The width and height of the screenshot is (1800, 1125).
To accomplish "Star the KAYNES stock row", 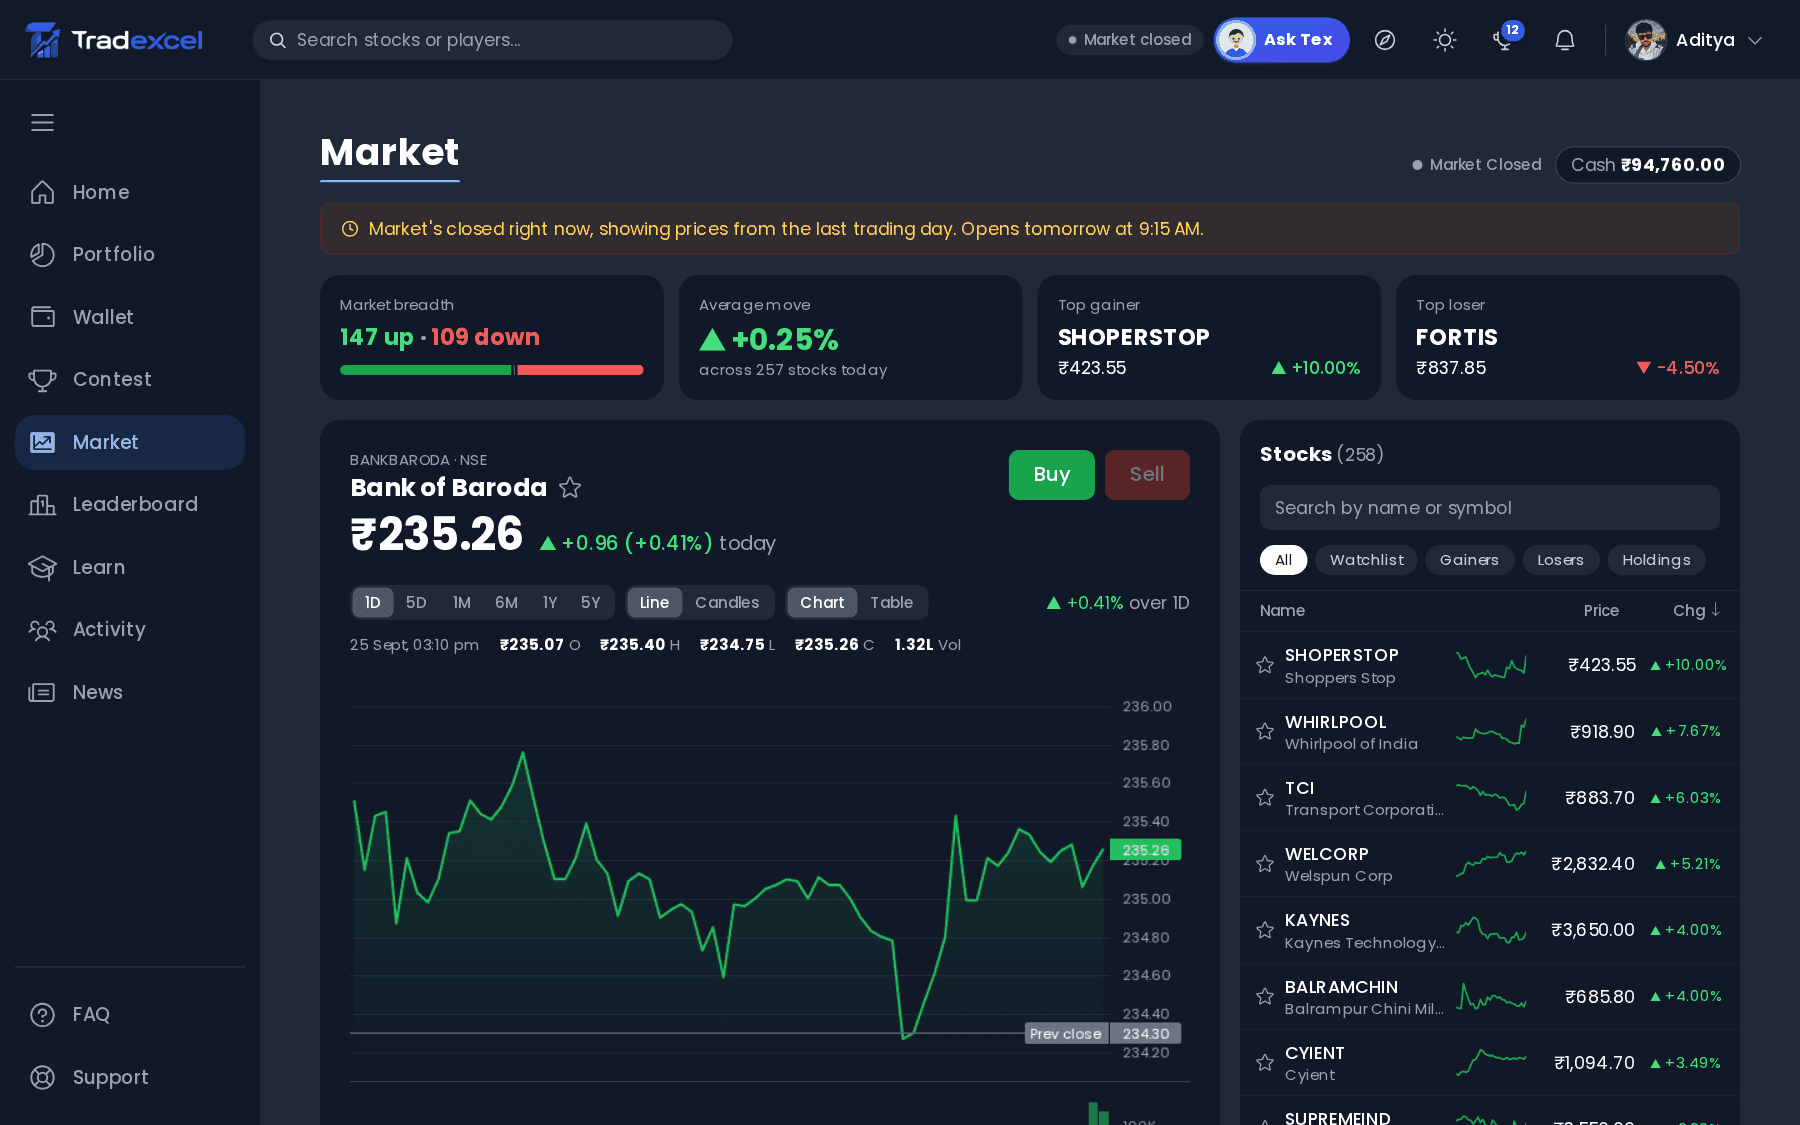I will click(x=1265, y=931).
